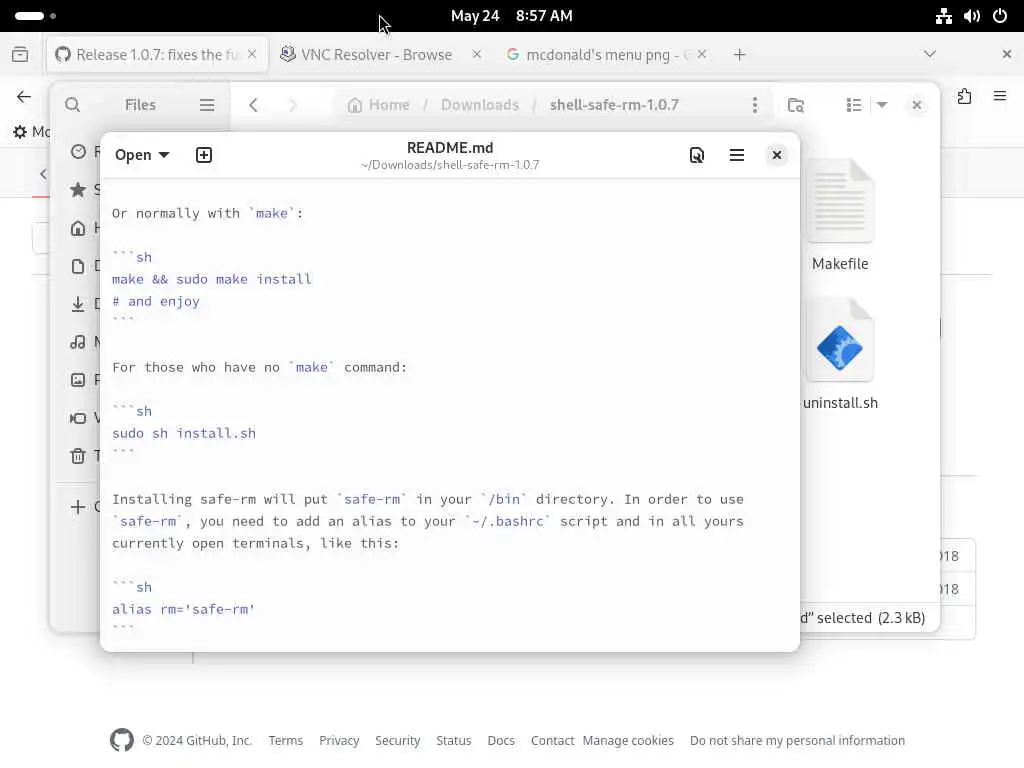
Task: Click the GitHub logo in footer
Action: [122, 740]
